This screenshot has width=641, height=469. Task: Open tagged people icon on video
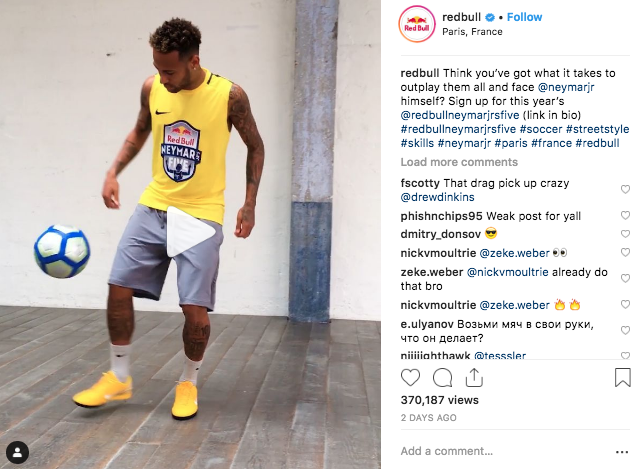click(17, 453)
